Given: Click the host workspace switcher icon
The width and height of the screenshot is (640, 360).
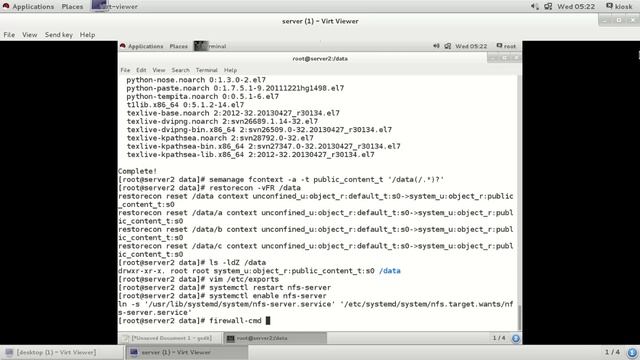Looking at the screenshot, I should coord(632,352).
